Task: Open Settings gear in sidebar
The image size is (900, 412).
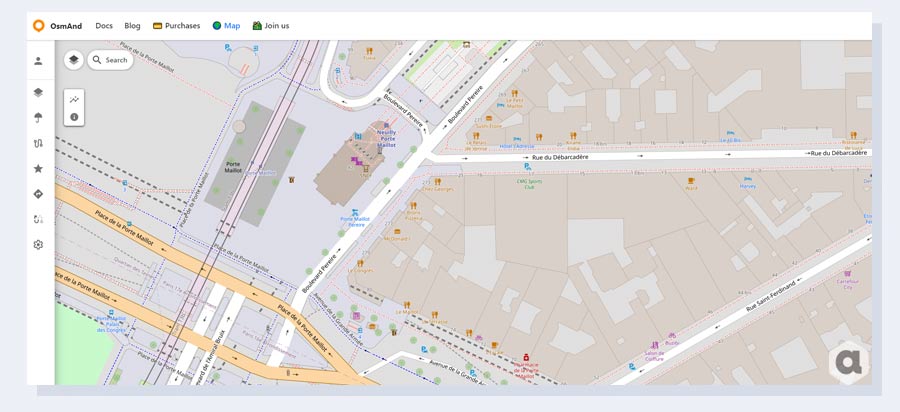Action: (x=38, y=244)
